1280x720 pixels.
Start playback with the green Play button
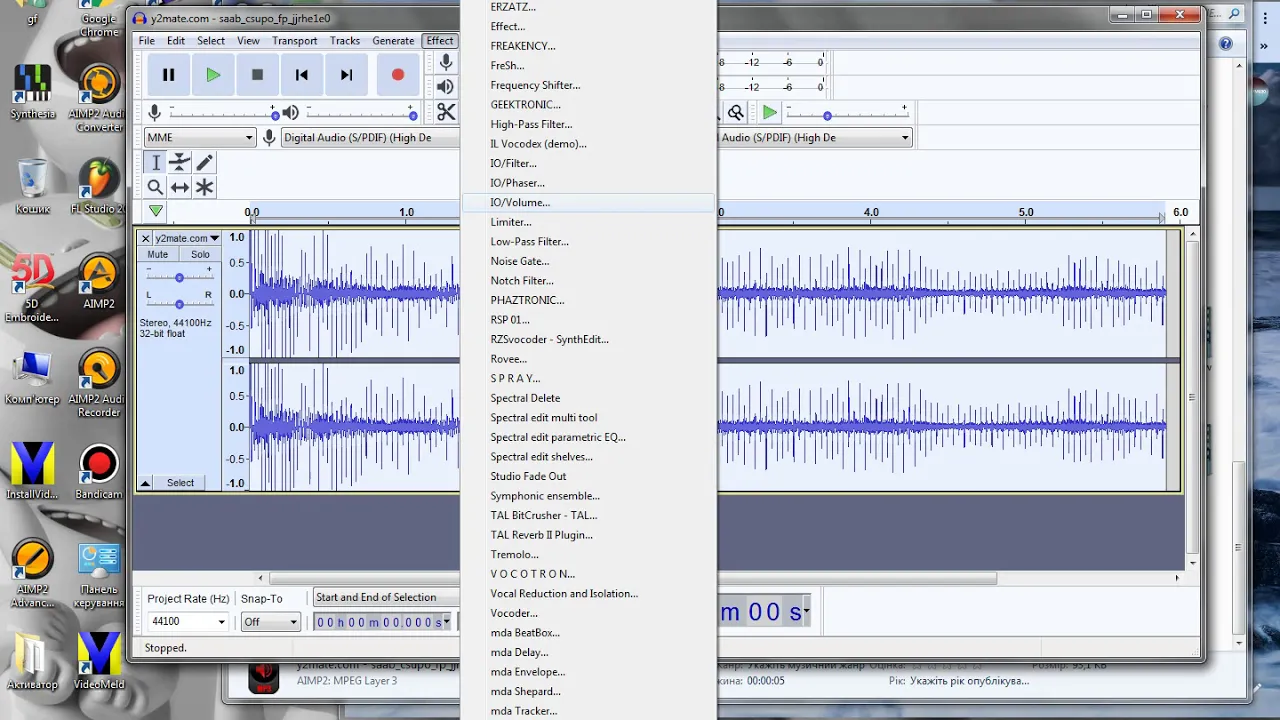(x=213, y=75)
